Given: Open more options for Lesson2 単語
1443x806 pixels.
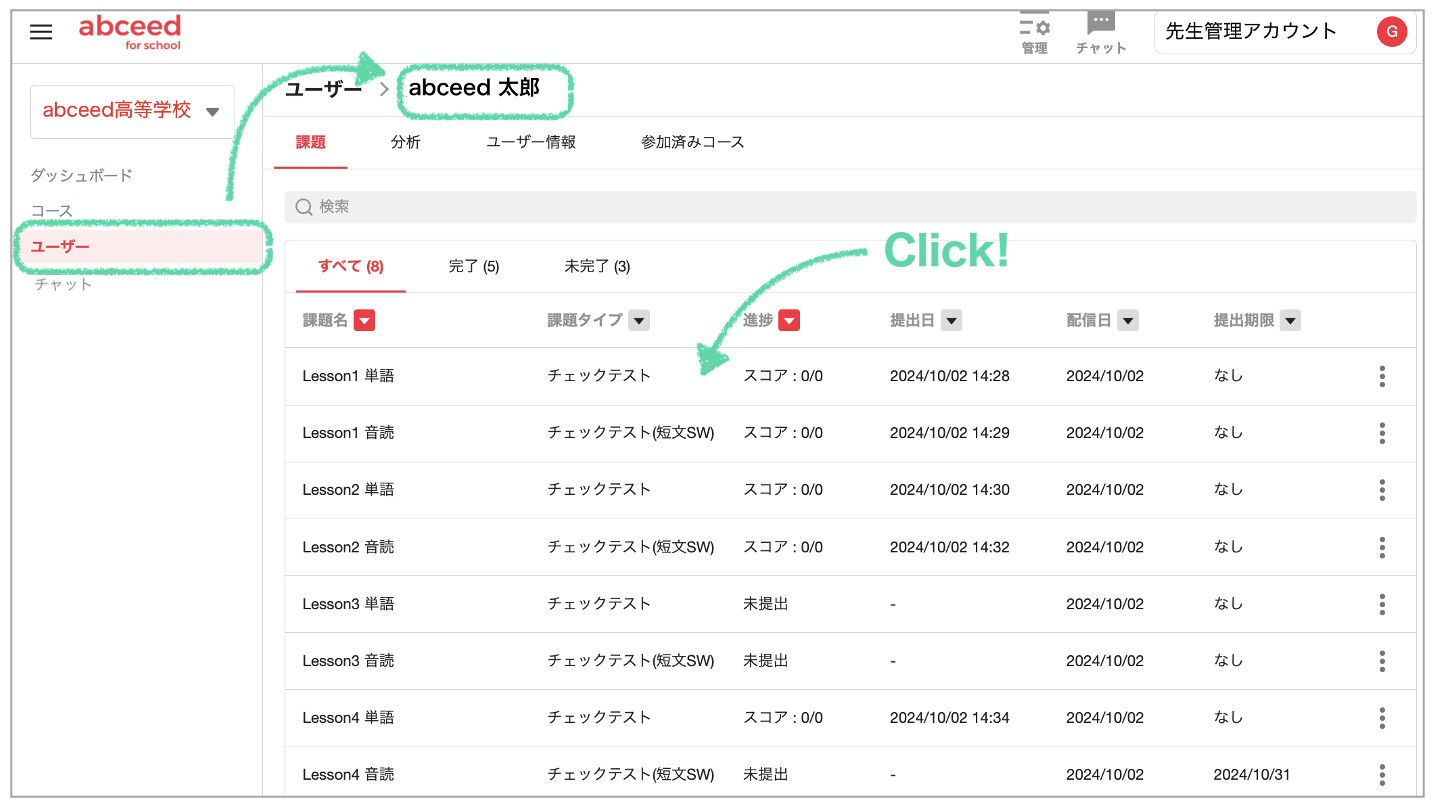Looking at the screenshot, I should (x=1382, y=490).
